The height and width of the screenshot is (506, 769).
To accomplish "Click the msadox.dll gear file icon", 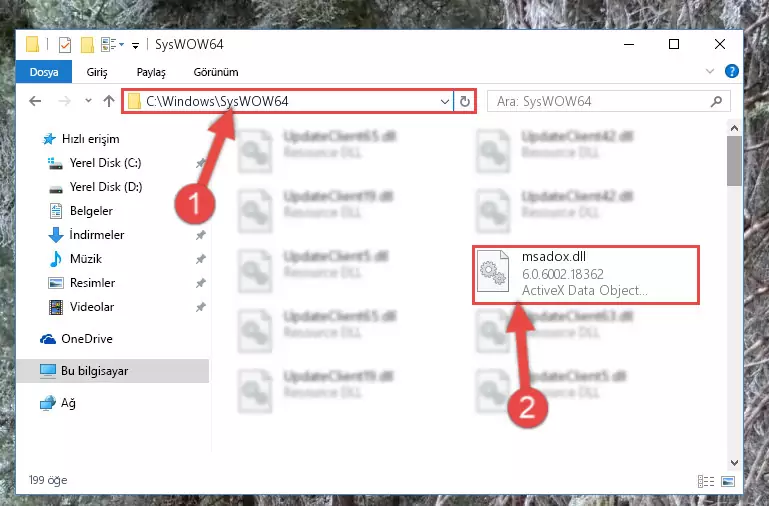I will pos(493,271).
